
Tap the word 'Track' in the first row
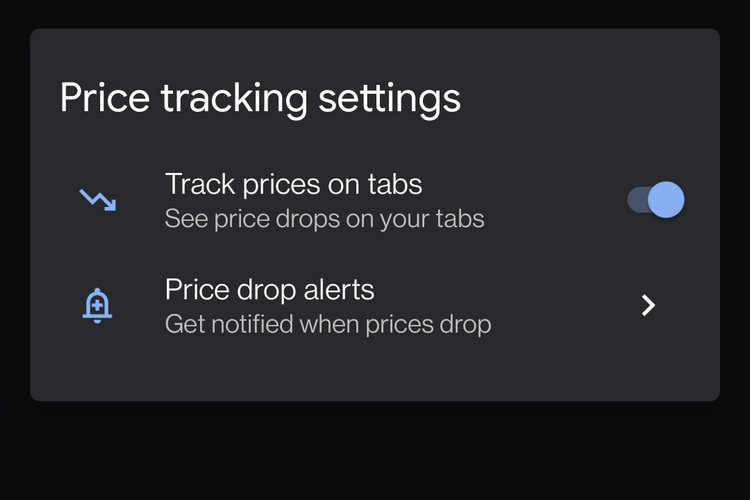click(x=200, y=184)
